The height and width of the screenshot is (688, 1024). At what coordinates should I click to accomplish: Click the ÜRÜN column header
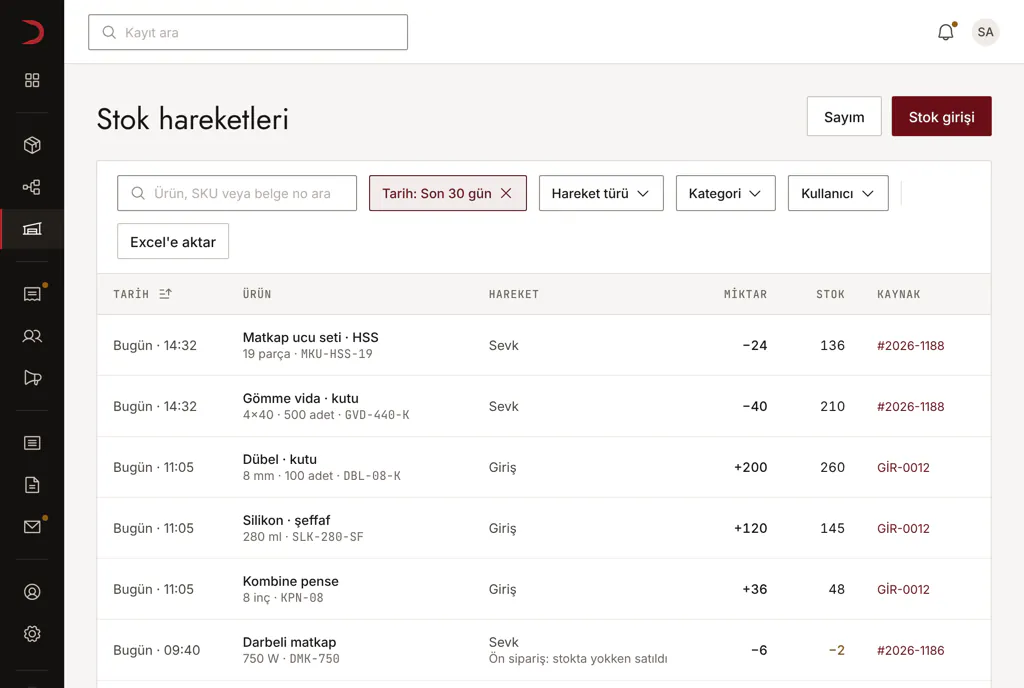(x=257, y=294)
